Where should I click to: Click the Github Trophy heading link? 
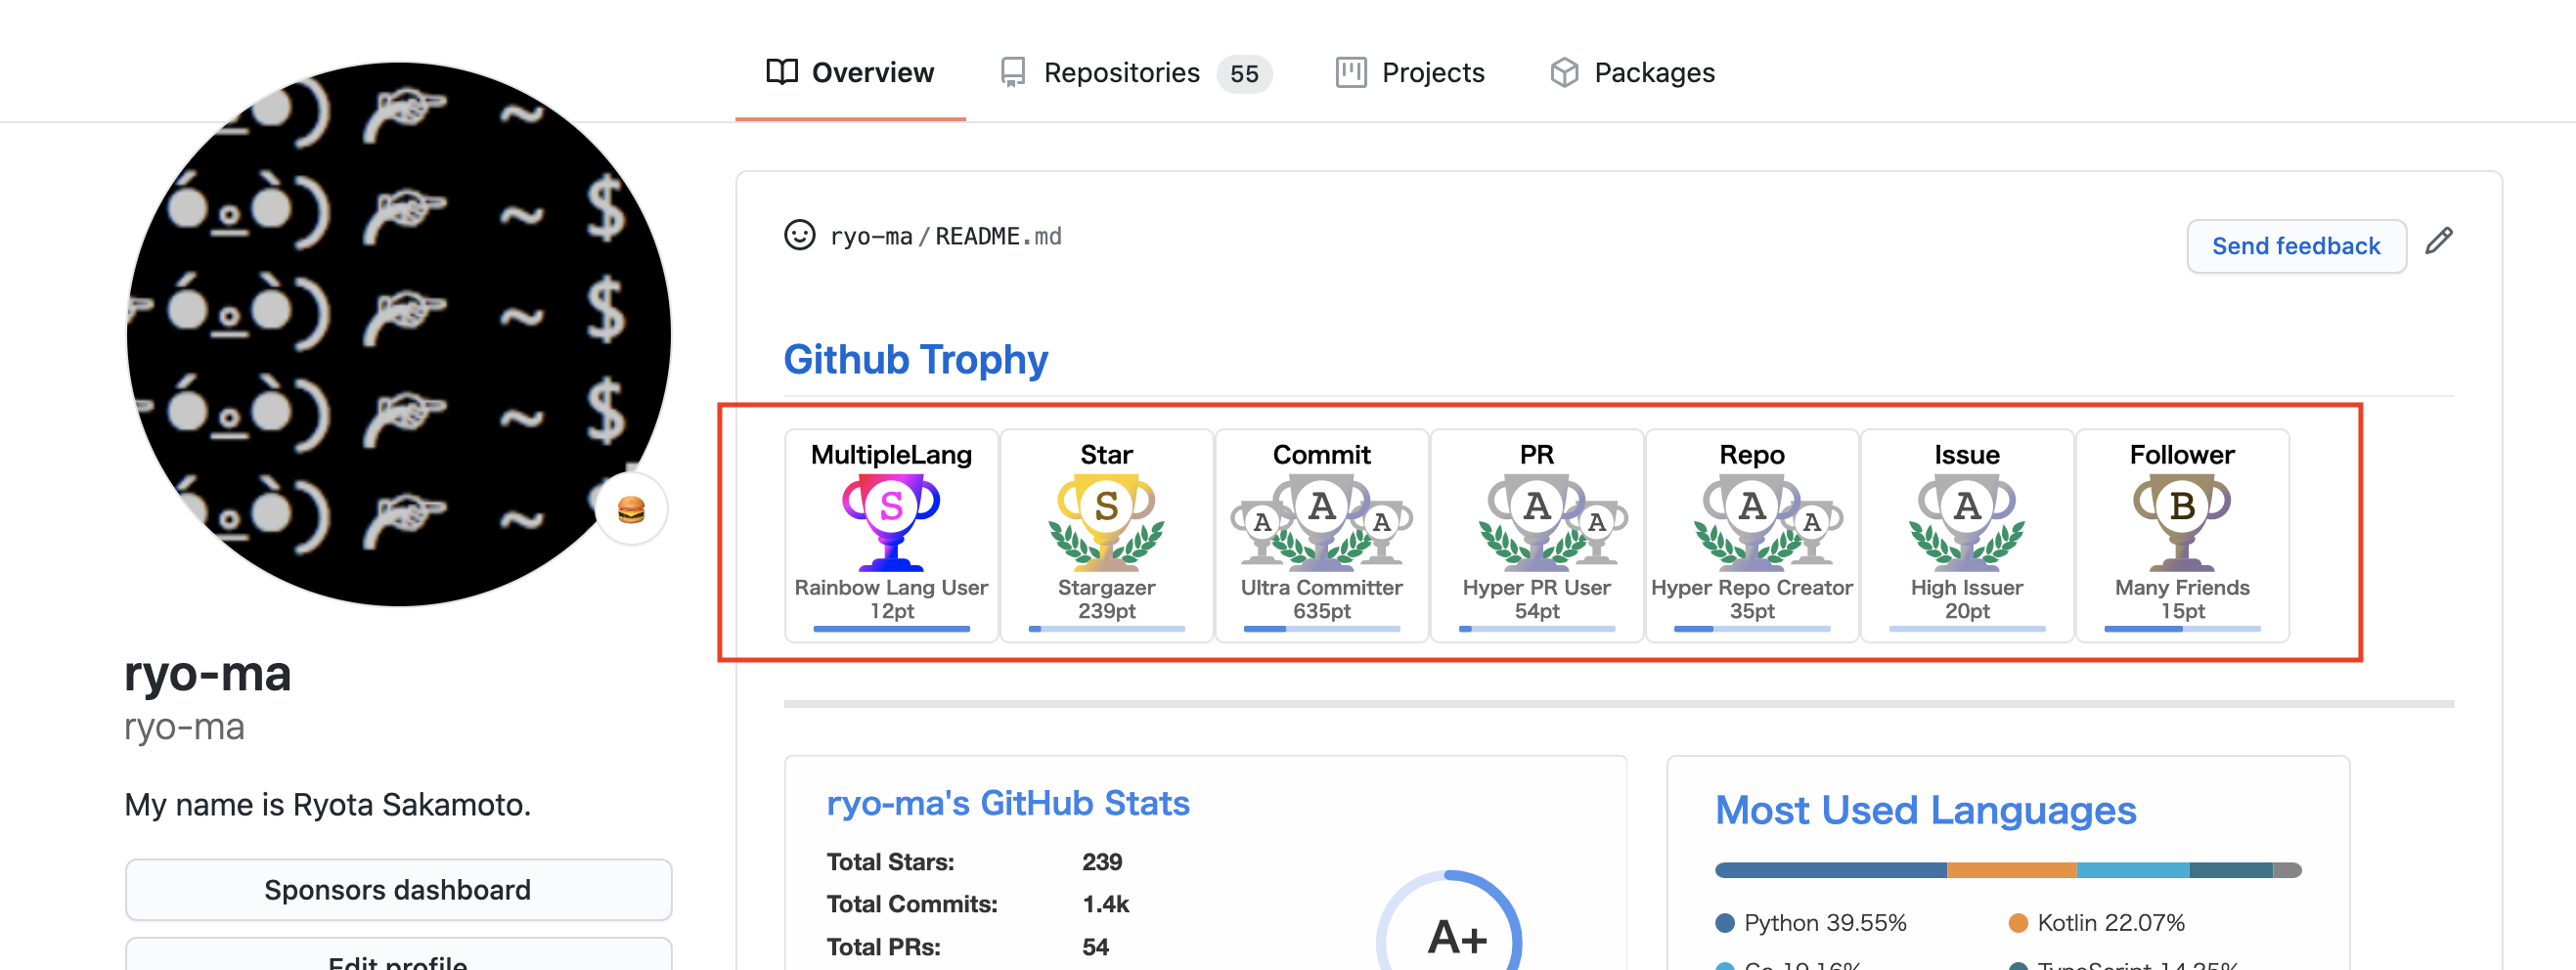click(x=915, y=359)
